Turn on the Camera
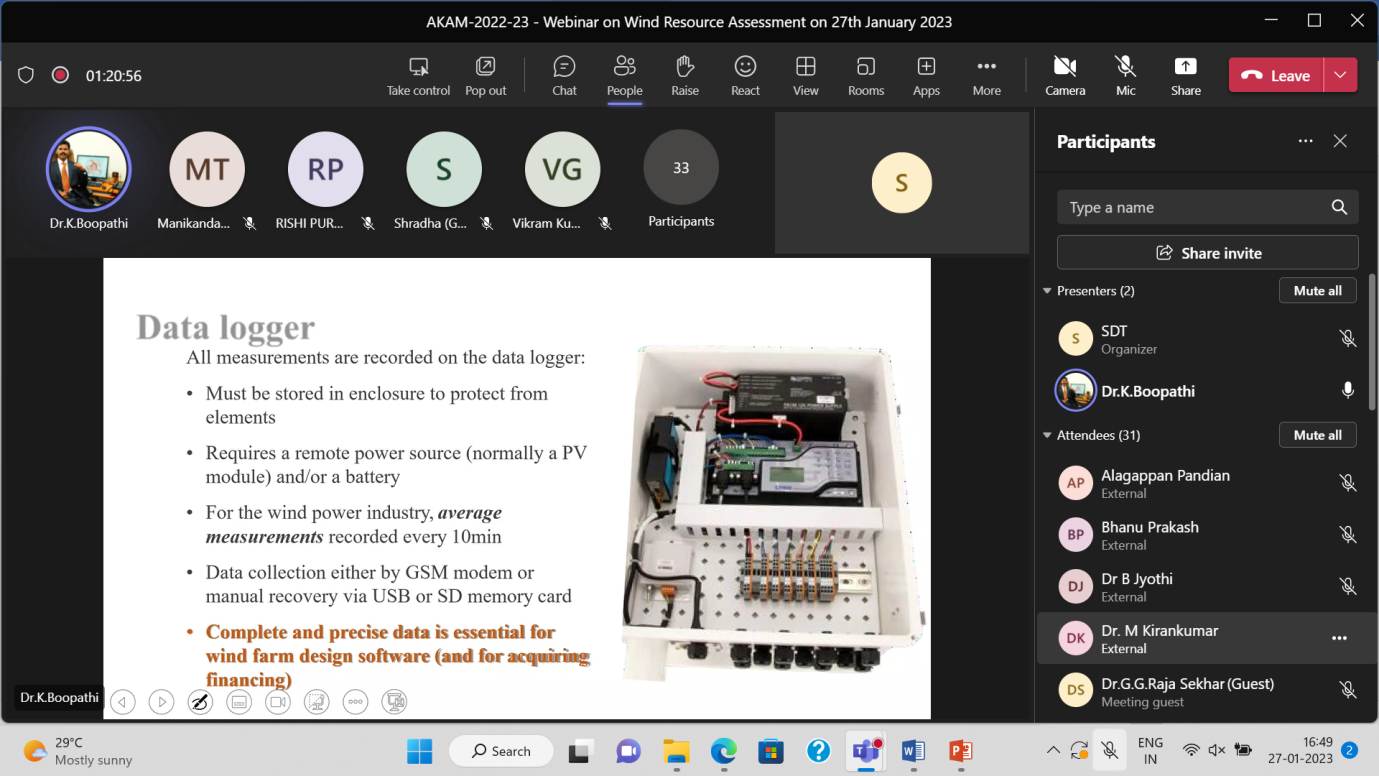The image size is (1379, 776). coord(1065,75)
